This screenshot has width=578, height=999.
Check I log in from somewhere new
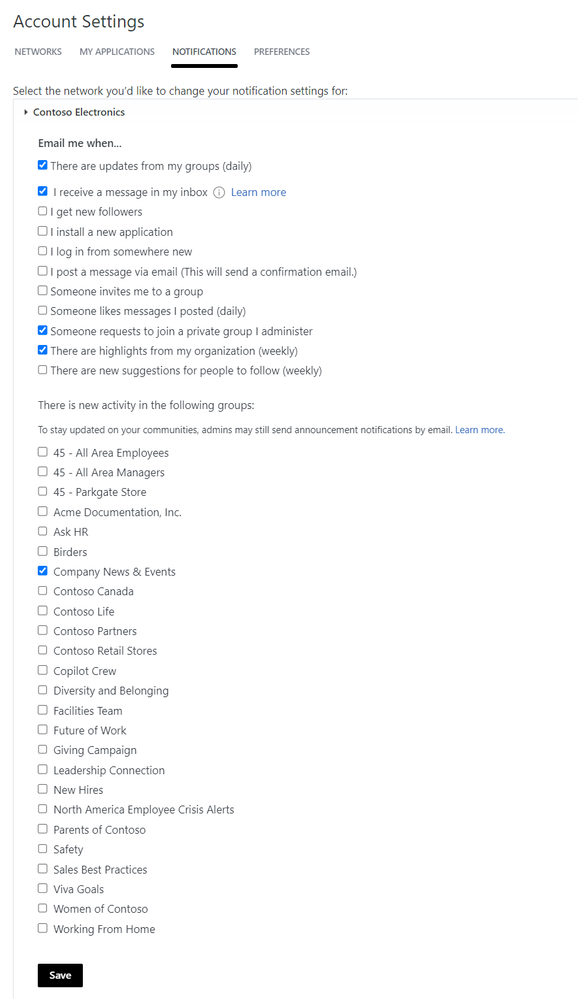[42, 251]
